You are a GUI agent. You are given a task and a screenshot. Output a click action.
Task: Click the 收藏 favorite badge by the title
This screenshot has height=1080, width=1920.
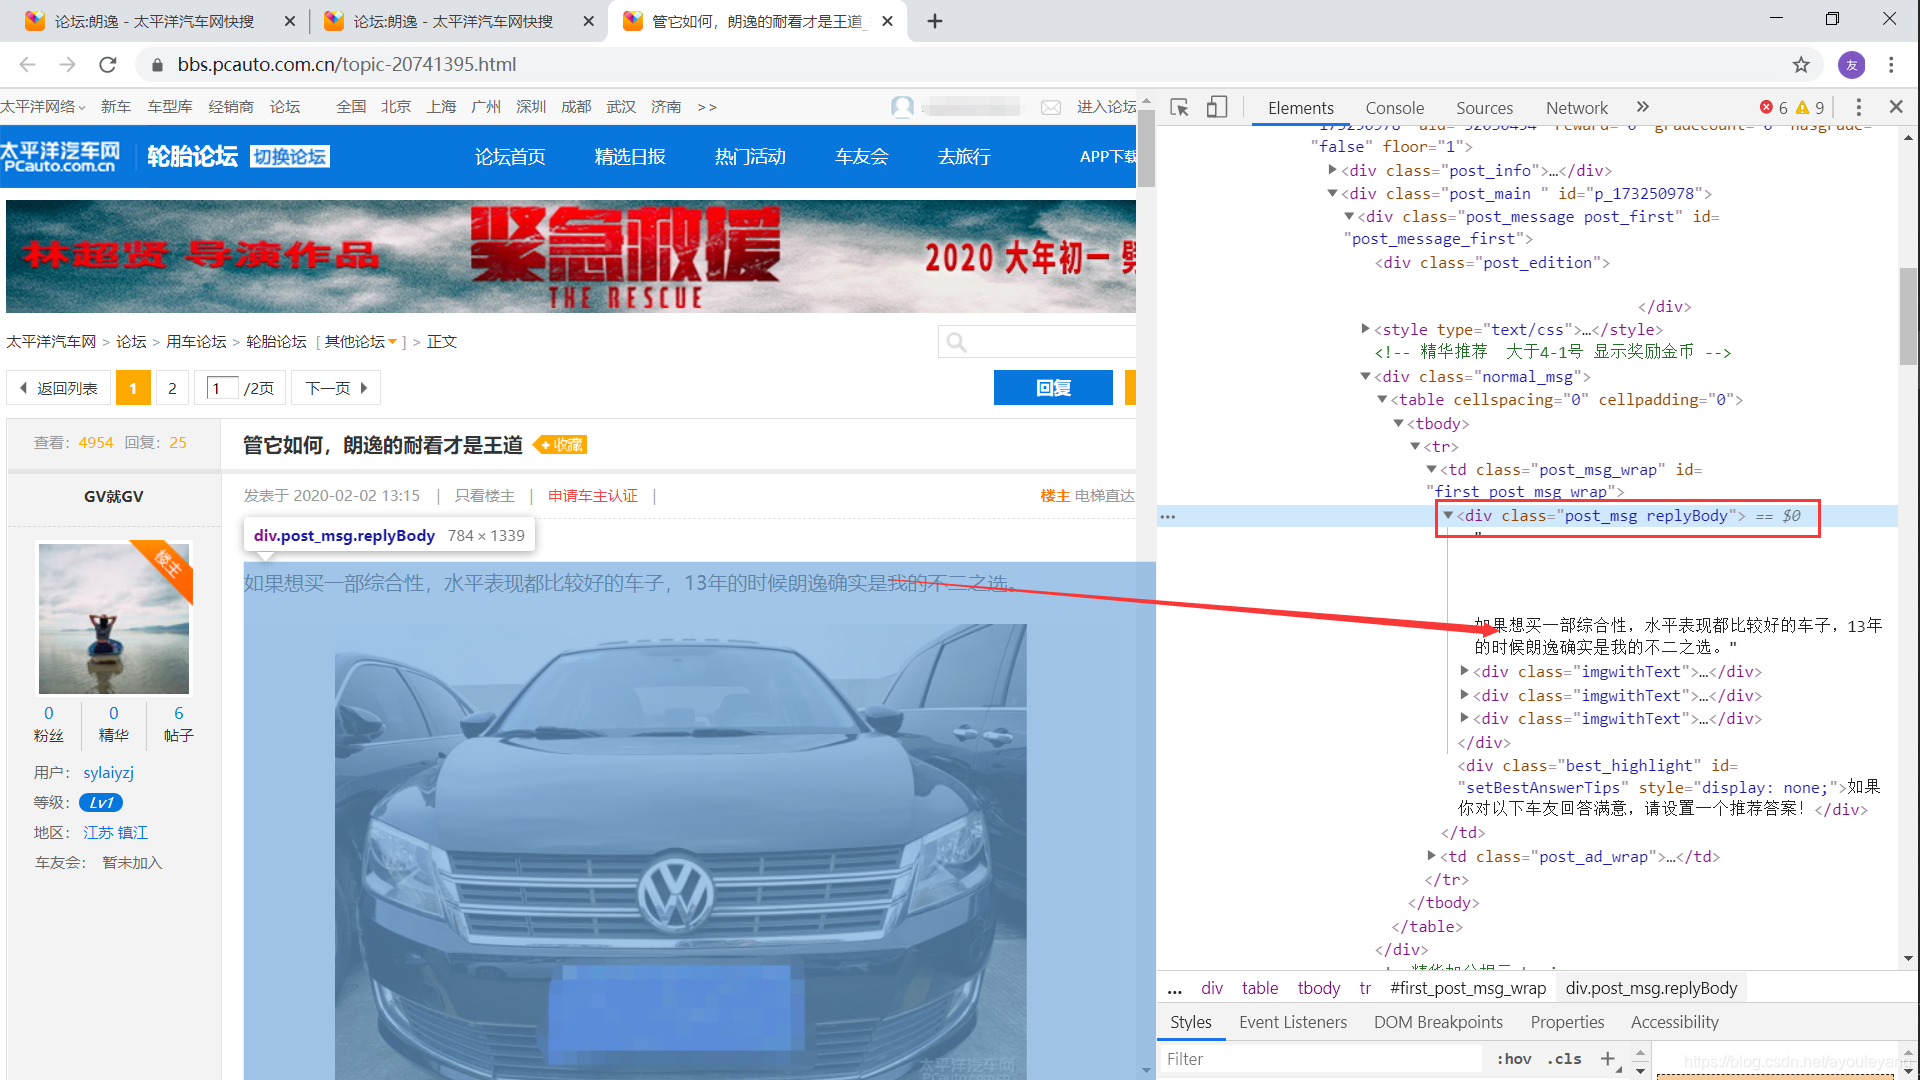tap(560, 445)
